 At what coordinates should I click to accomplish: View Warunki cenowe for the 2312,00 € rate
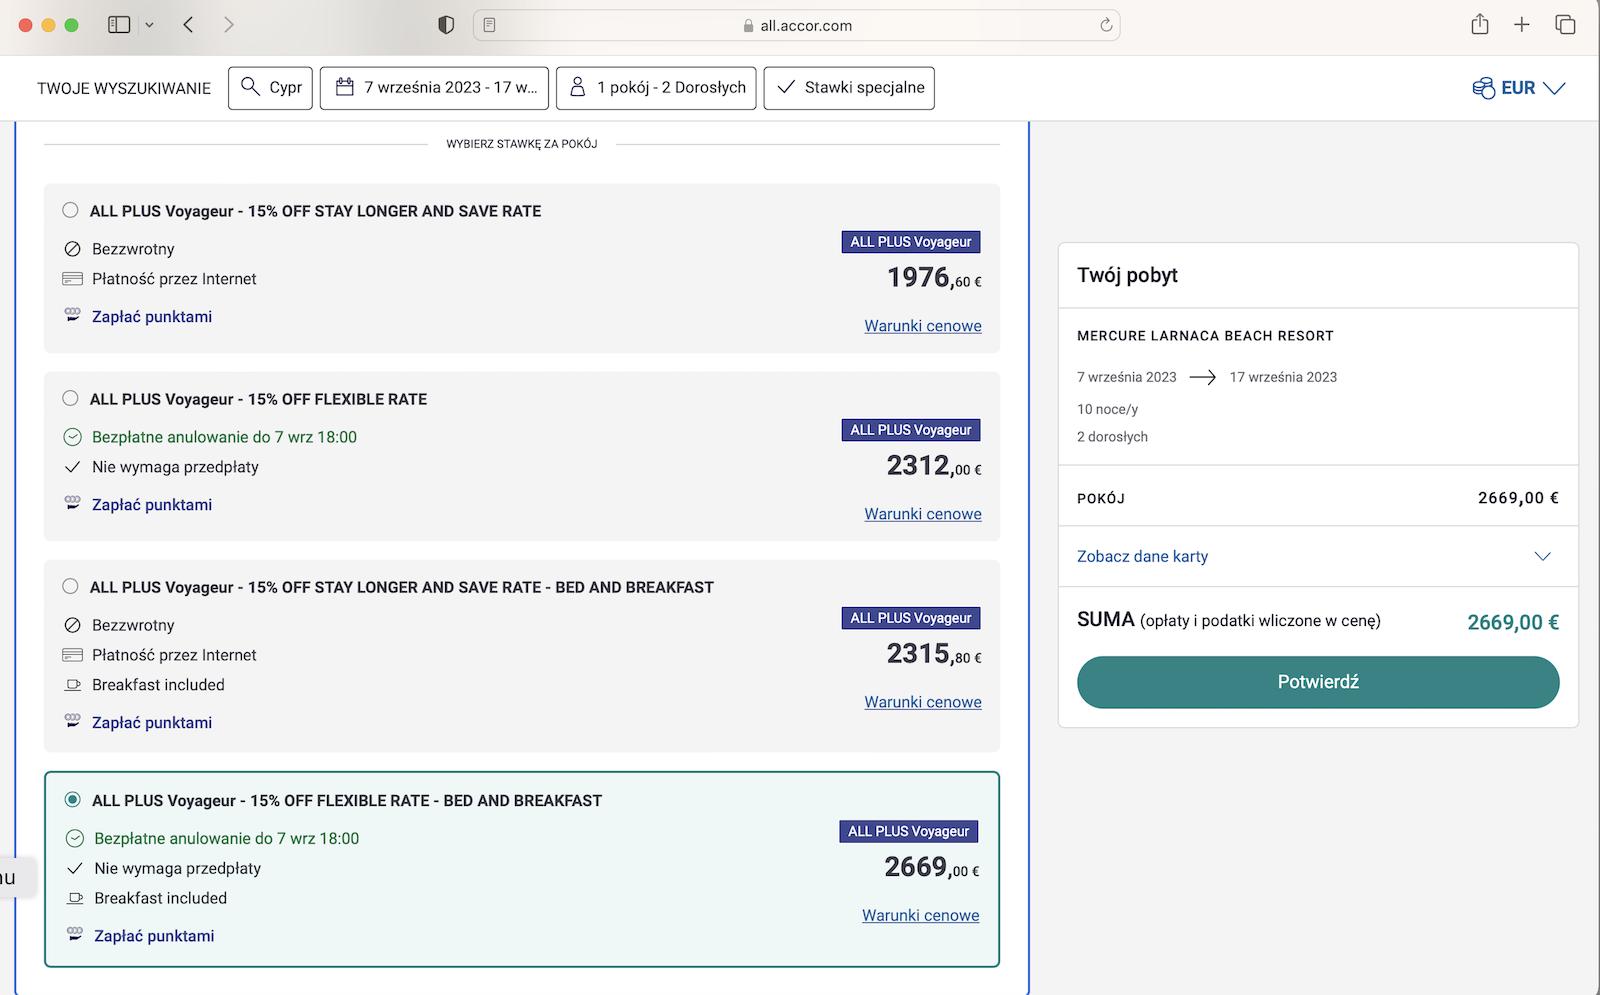(923, 514)
